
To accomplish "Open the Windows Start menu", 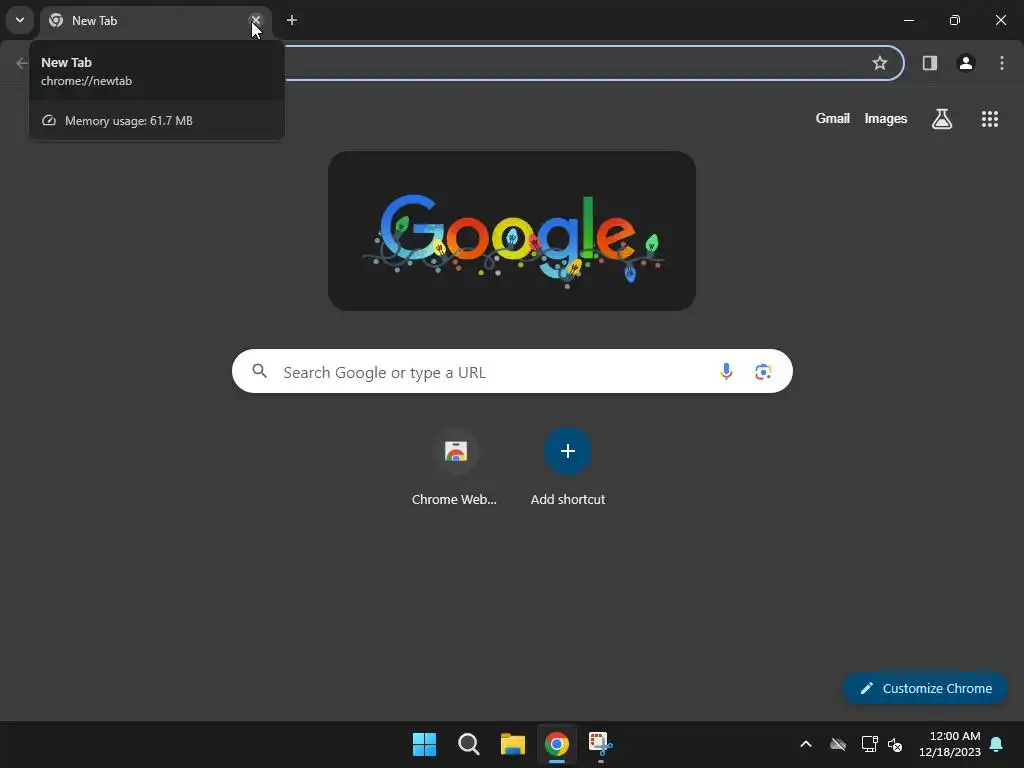I will [424, 744].
